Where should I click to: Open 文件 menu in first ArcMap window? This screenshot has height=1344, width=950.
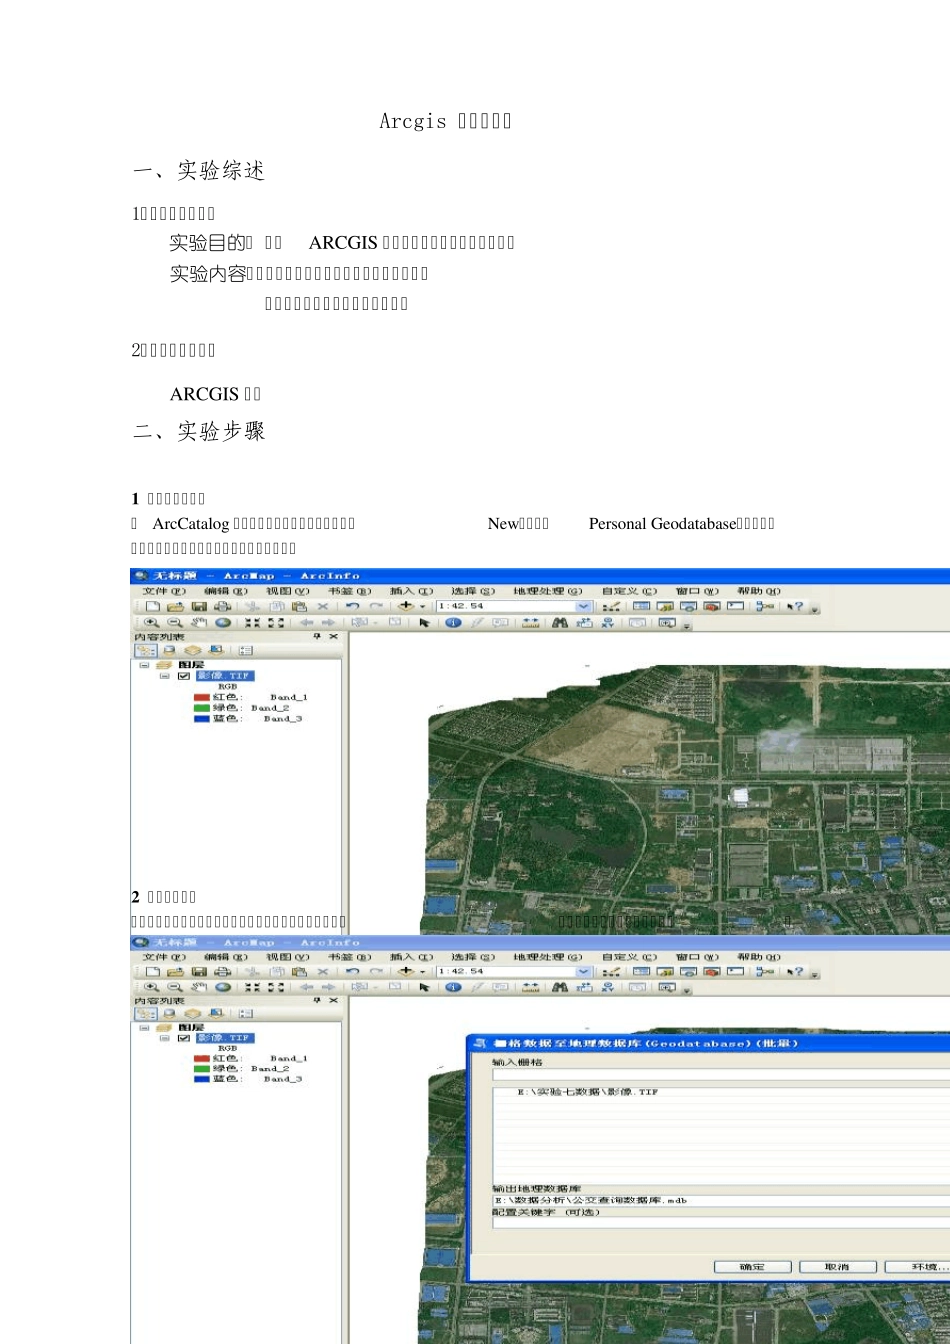(163, 591)
